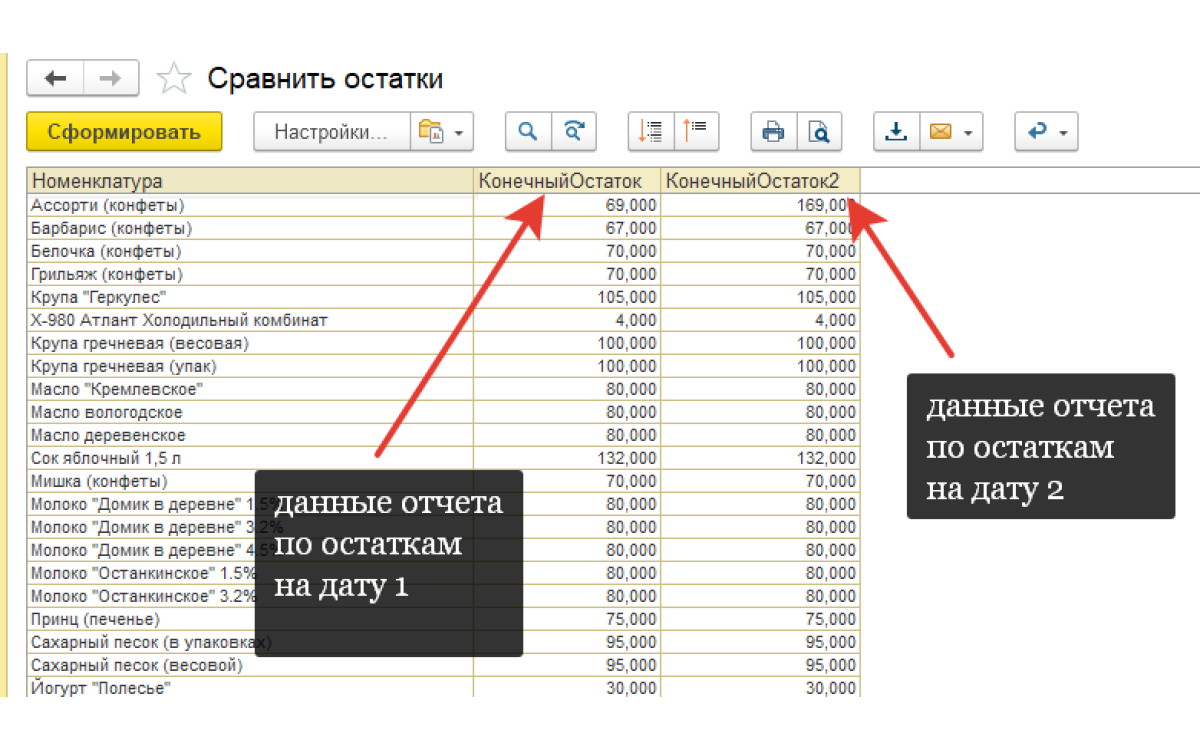Screen dimensions: 1200x750
Task: Expand the blue arrow dropdown
Action: [1046, 132]
